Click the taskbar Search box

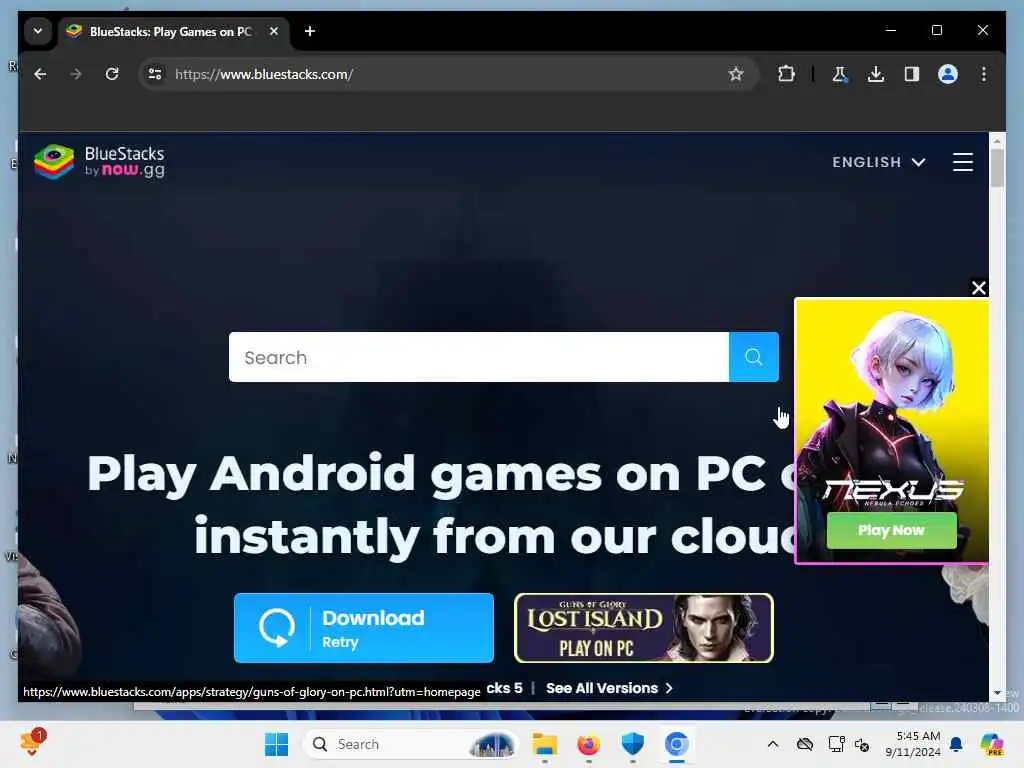click(411, 744)
